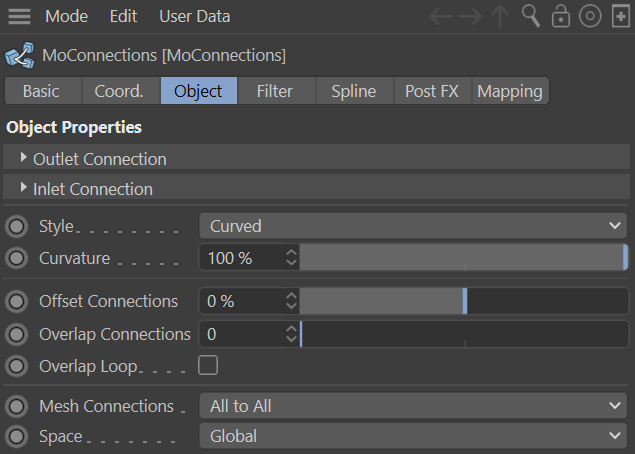Click the forward arrow navigation icon
635x454 pixels.
click(x=471, y=17)
